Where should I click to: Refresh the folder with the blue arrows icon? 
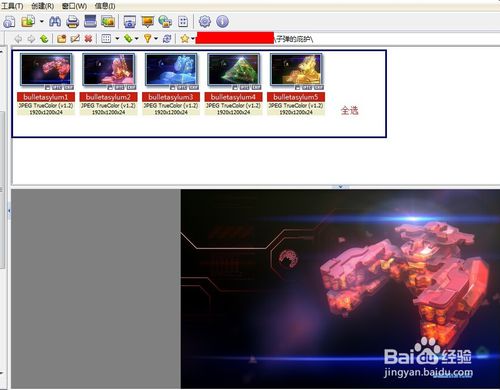point(167,39)
